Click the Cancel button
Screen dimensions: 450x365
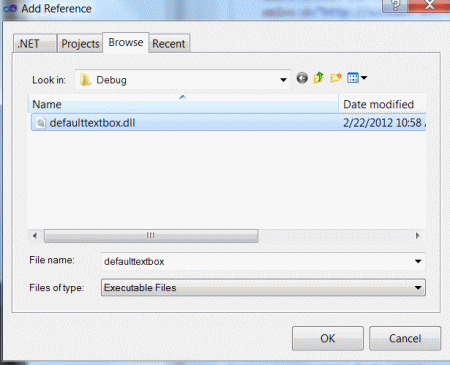[x=405, y=338]
